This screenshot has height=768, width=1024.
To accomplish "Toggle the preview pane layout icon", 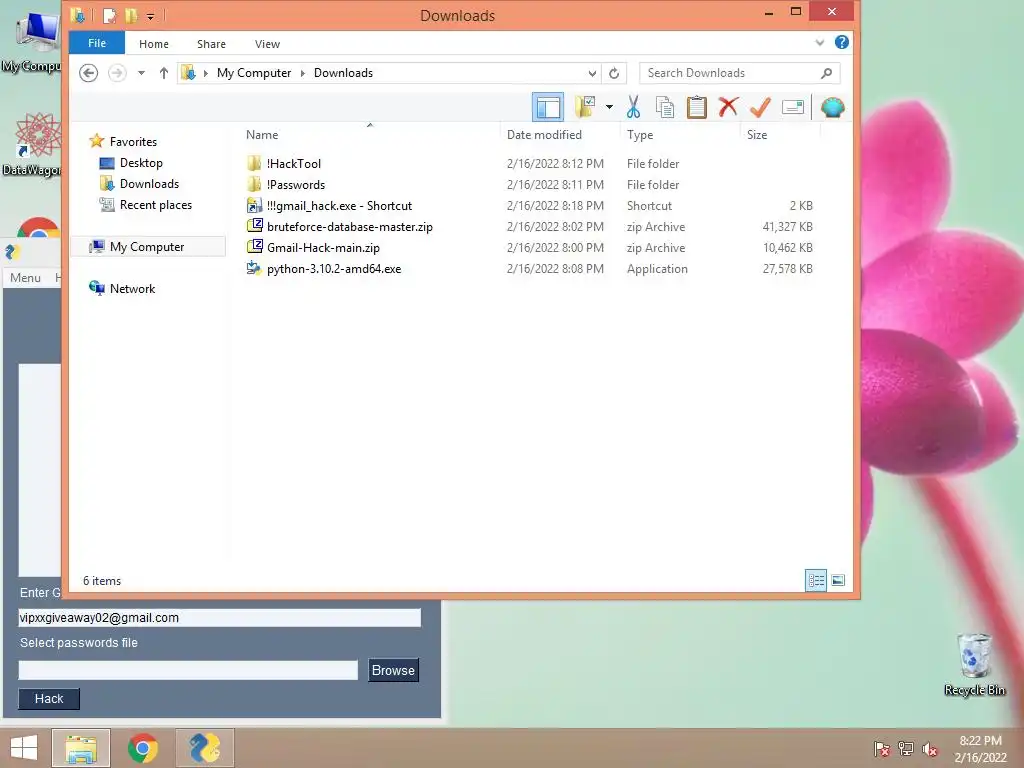I will click(548, 107).
